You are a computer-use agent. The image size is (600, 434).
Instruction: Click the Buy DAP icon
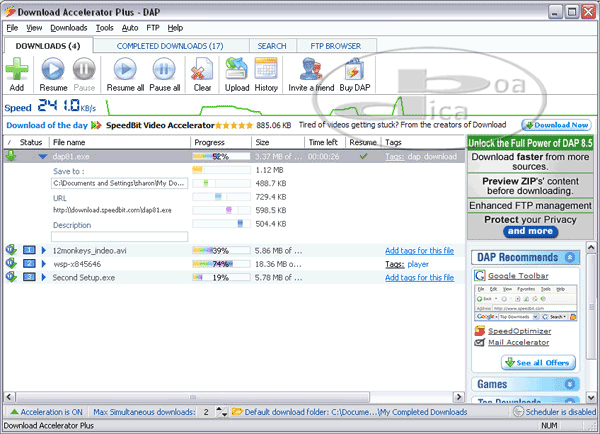[355, 69]
